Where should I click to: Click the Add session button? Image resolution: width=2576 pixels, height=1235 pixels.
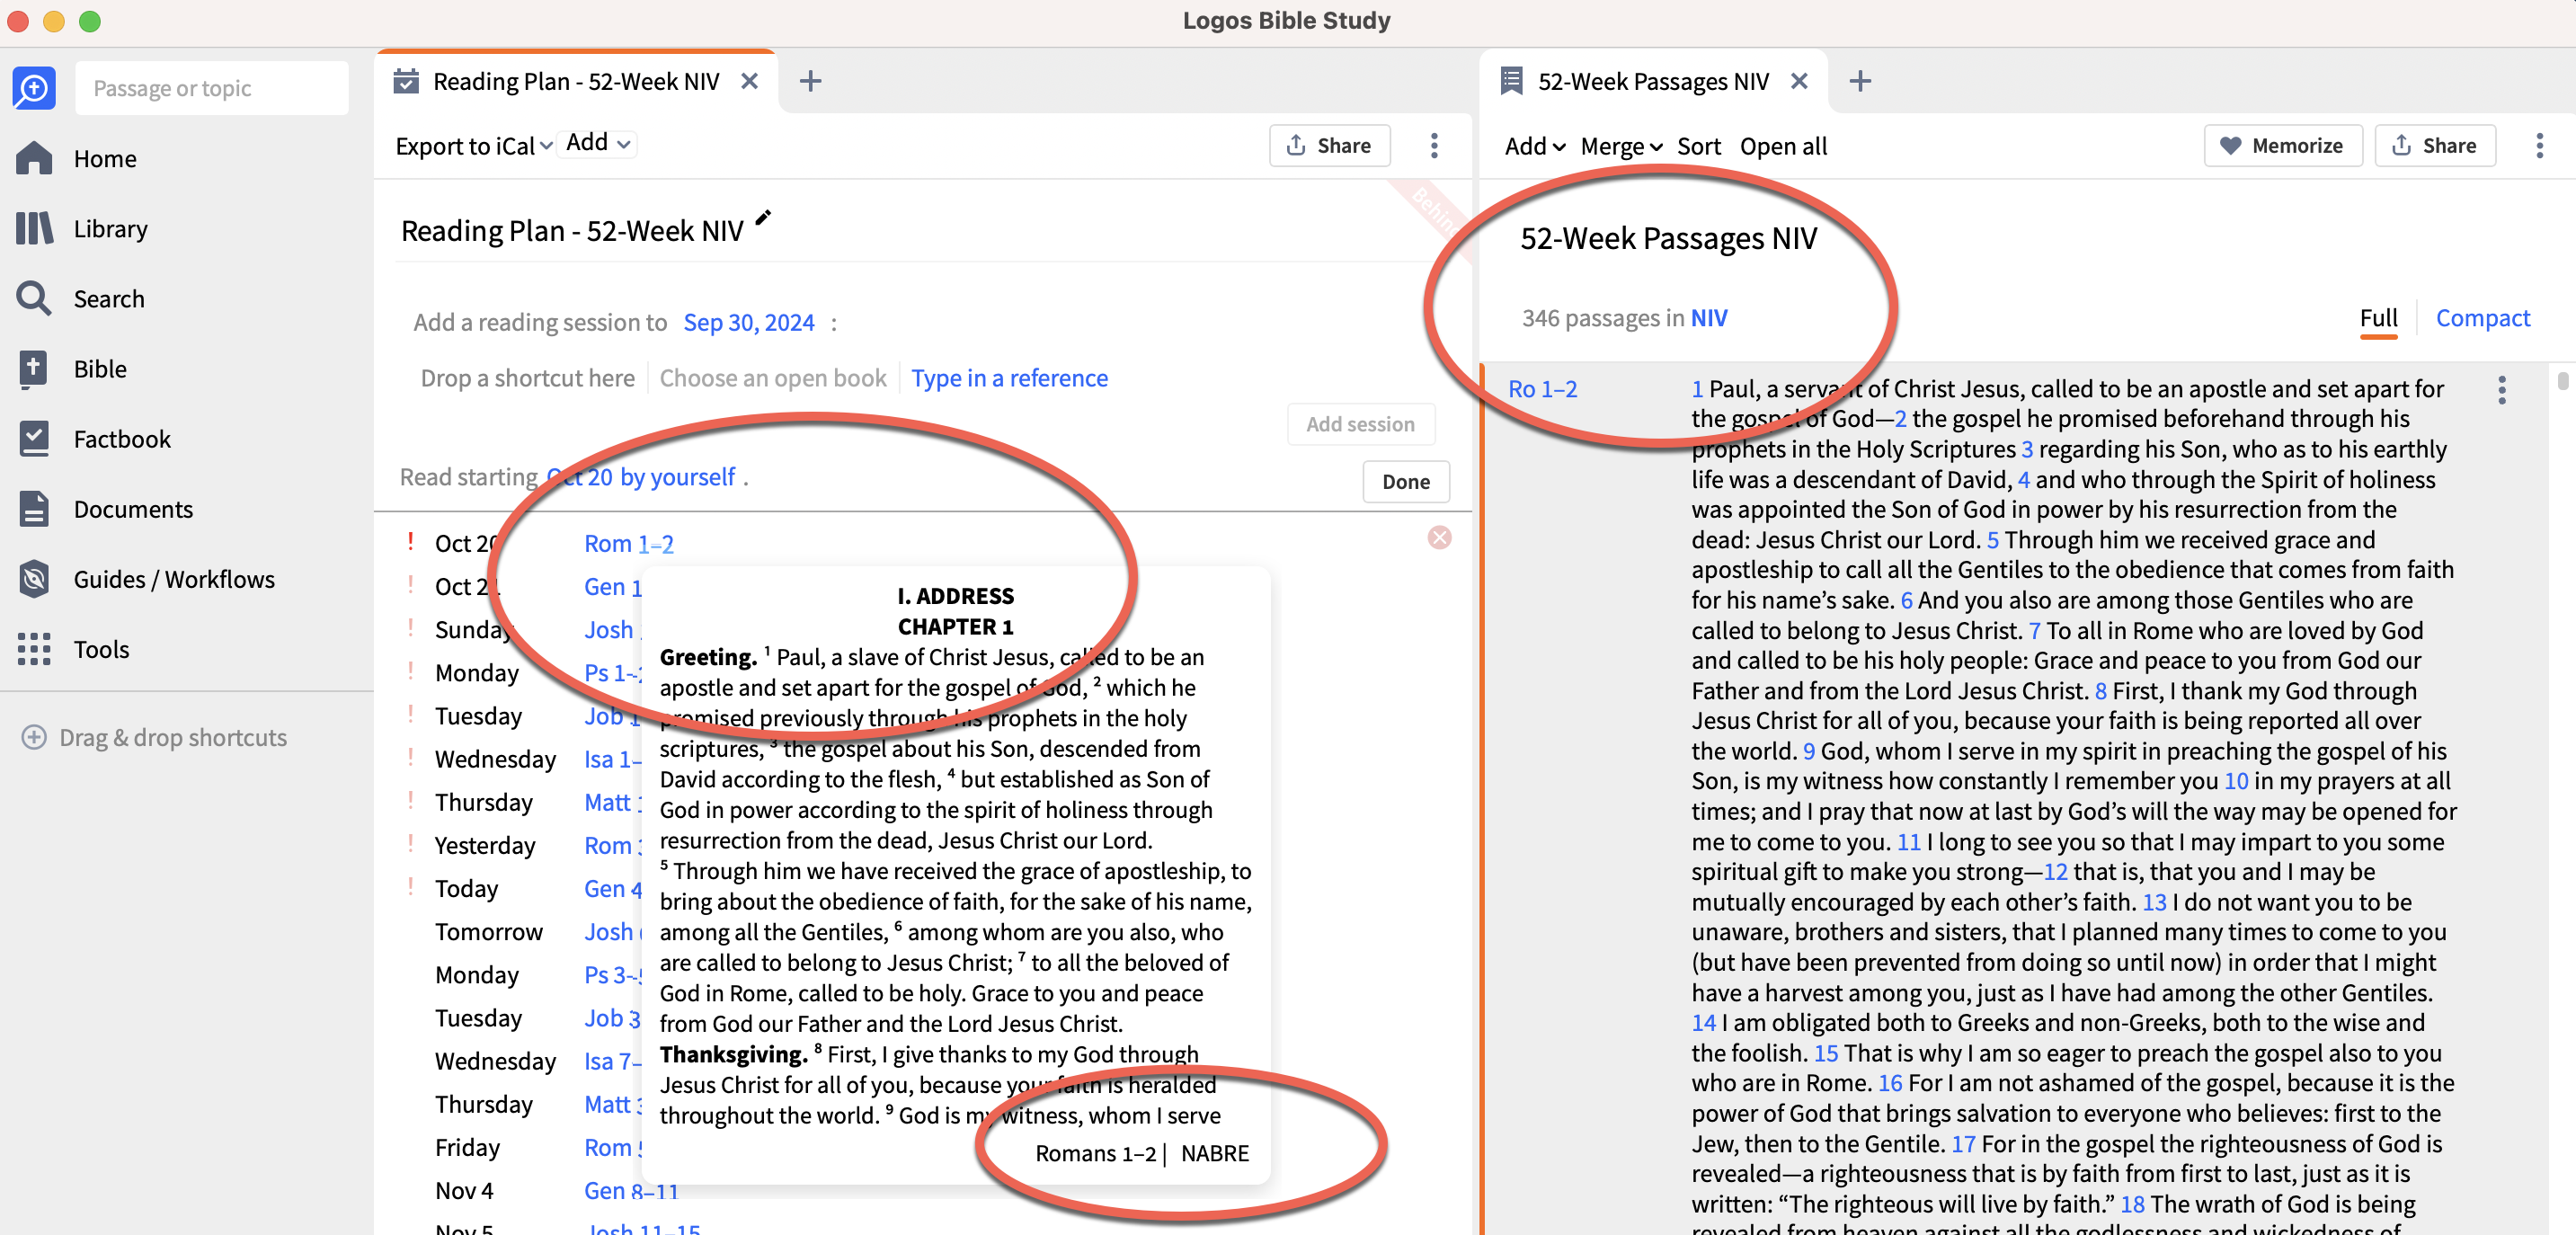click(1360, 424)
